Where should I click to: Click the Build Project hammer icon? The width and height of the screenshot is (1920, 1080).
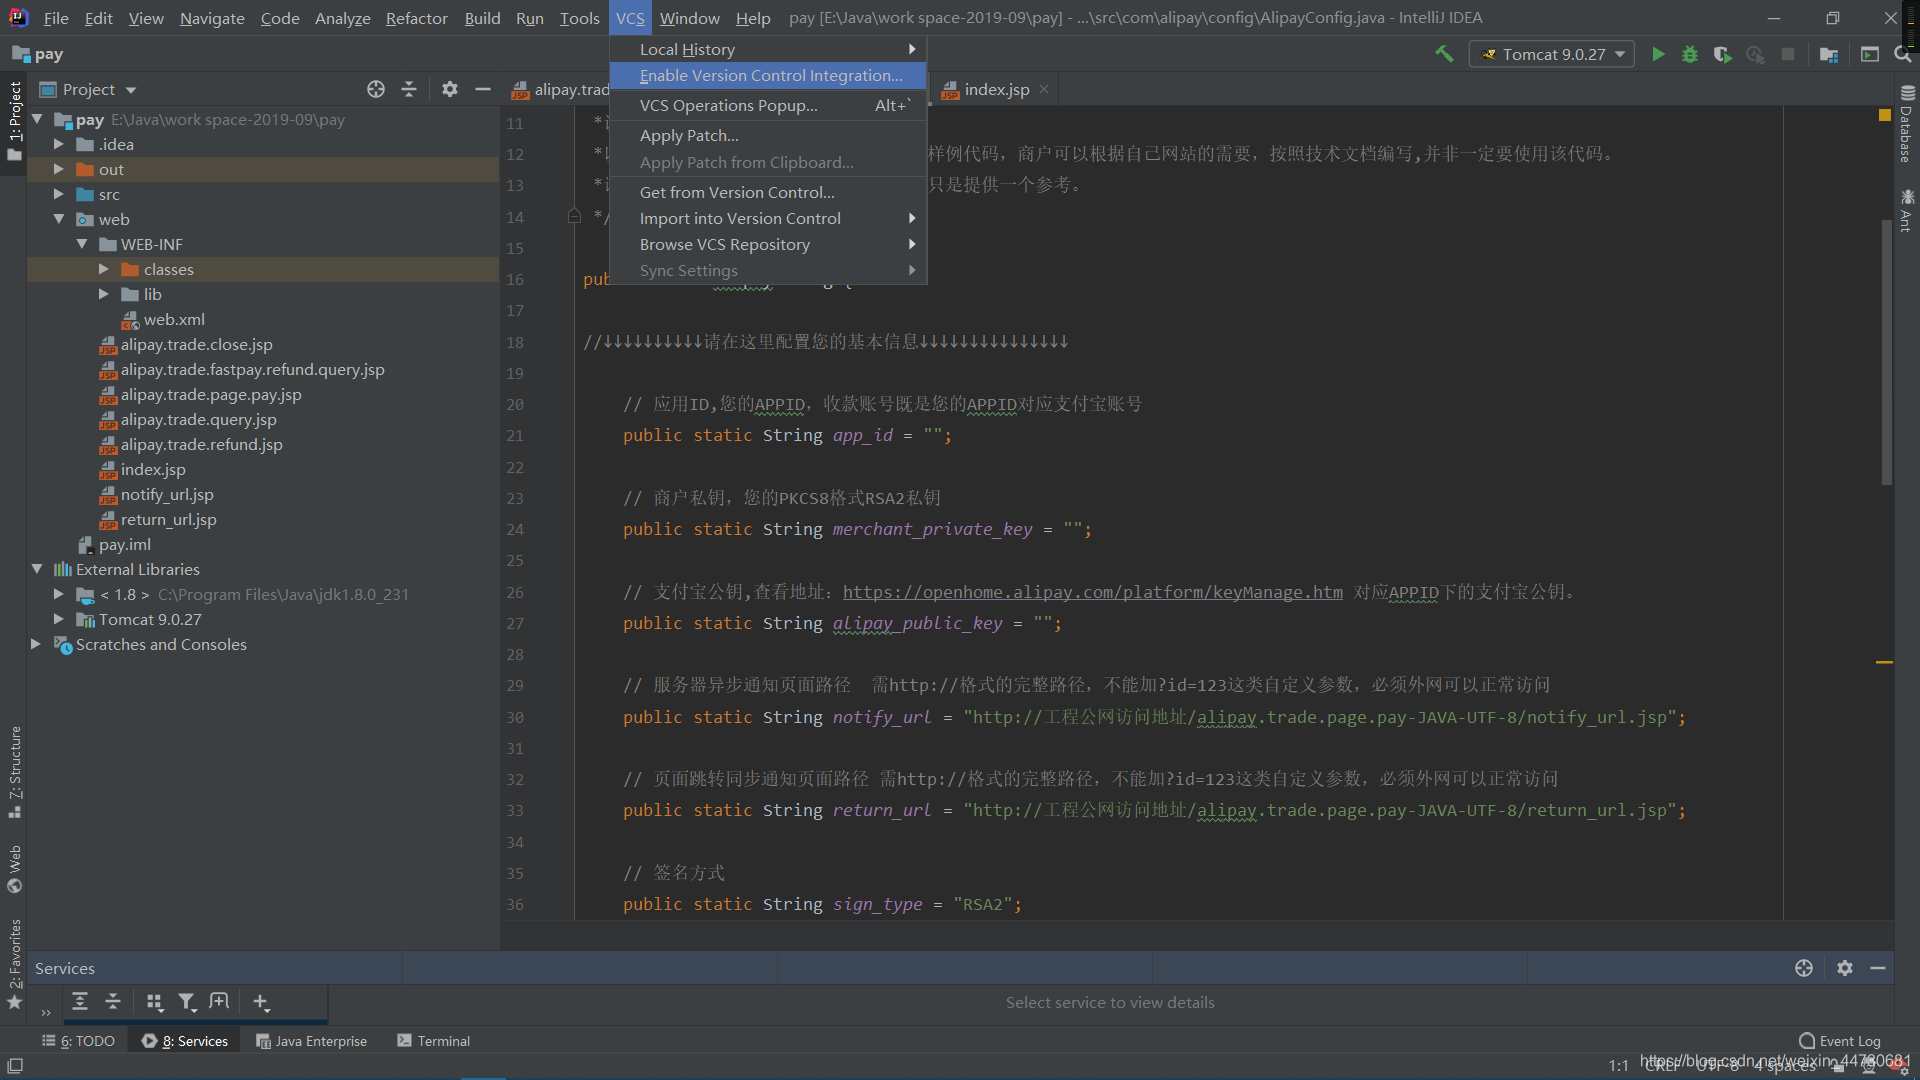[1444, 54]
